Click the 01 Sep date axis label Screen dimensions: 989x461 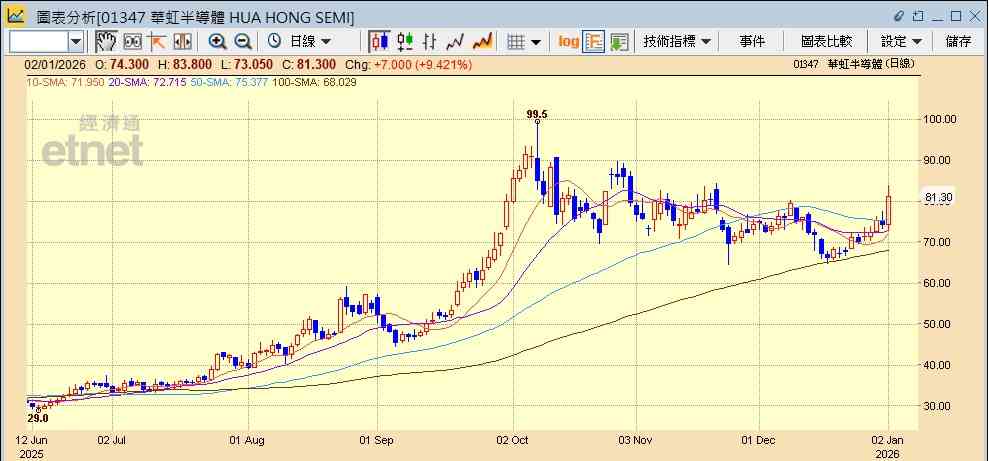point(377,440)
